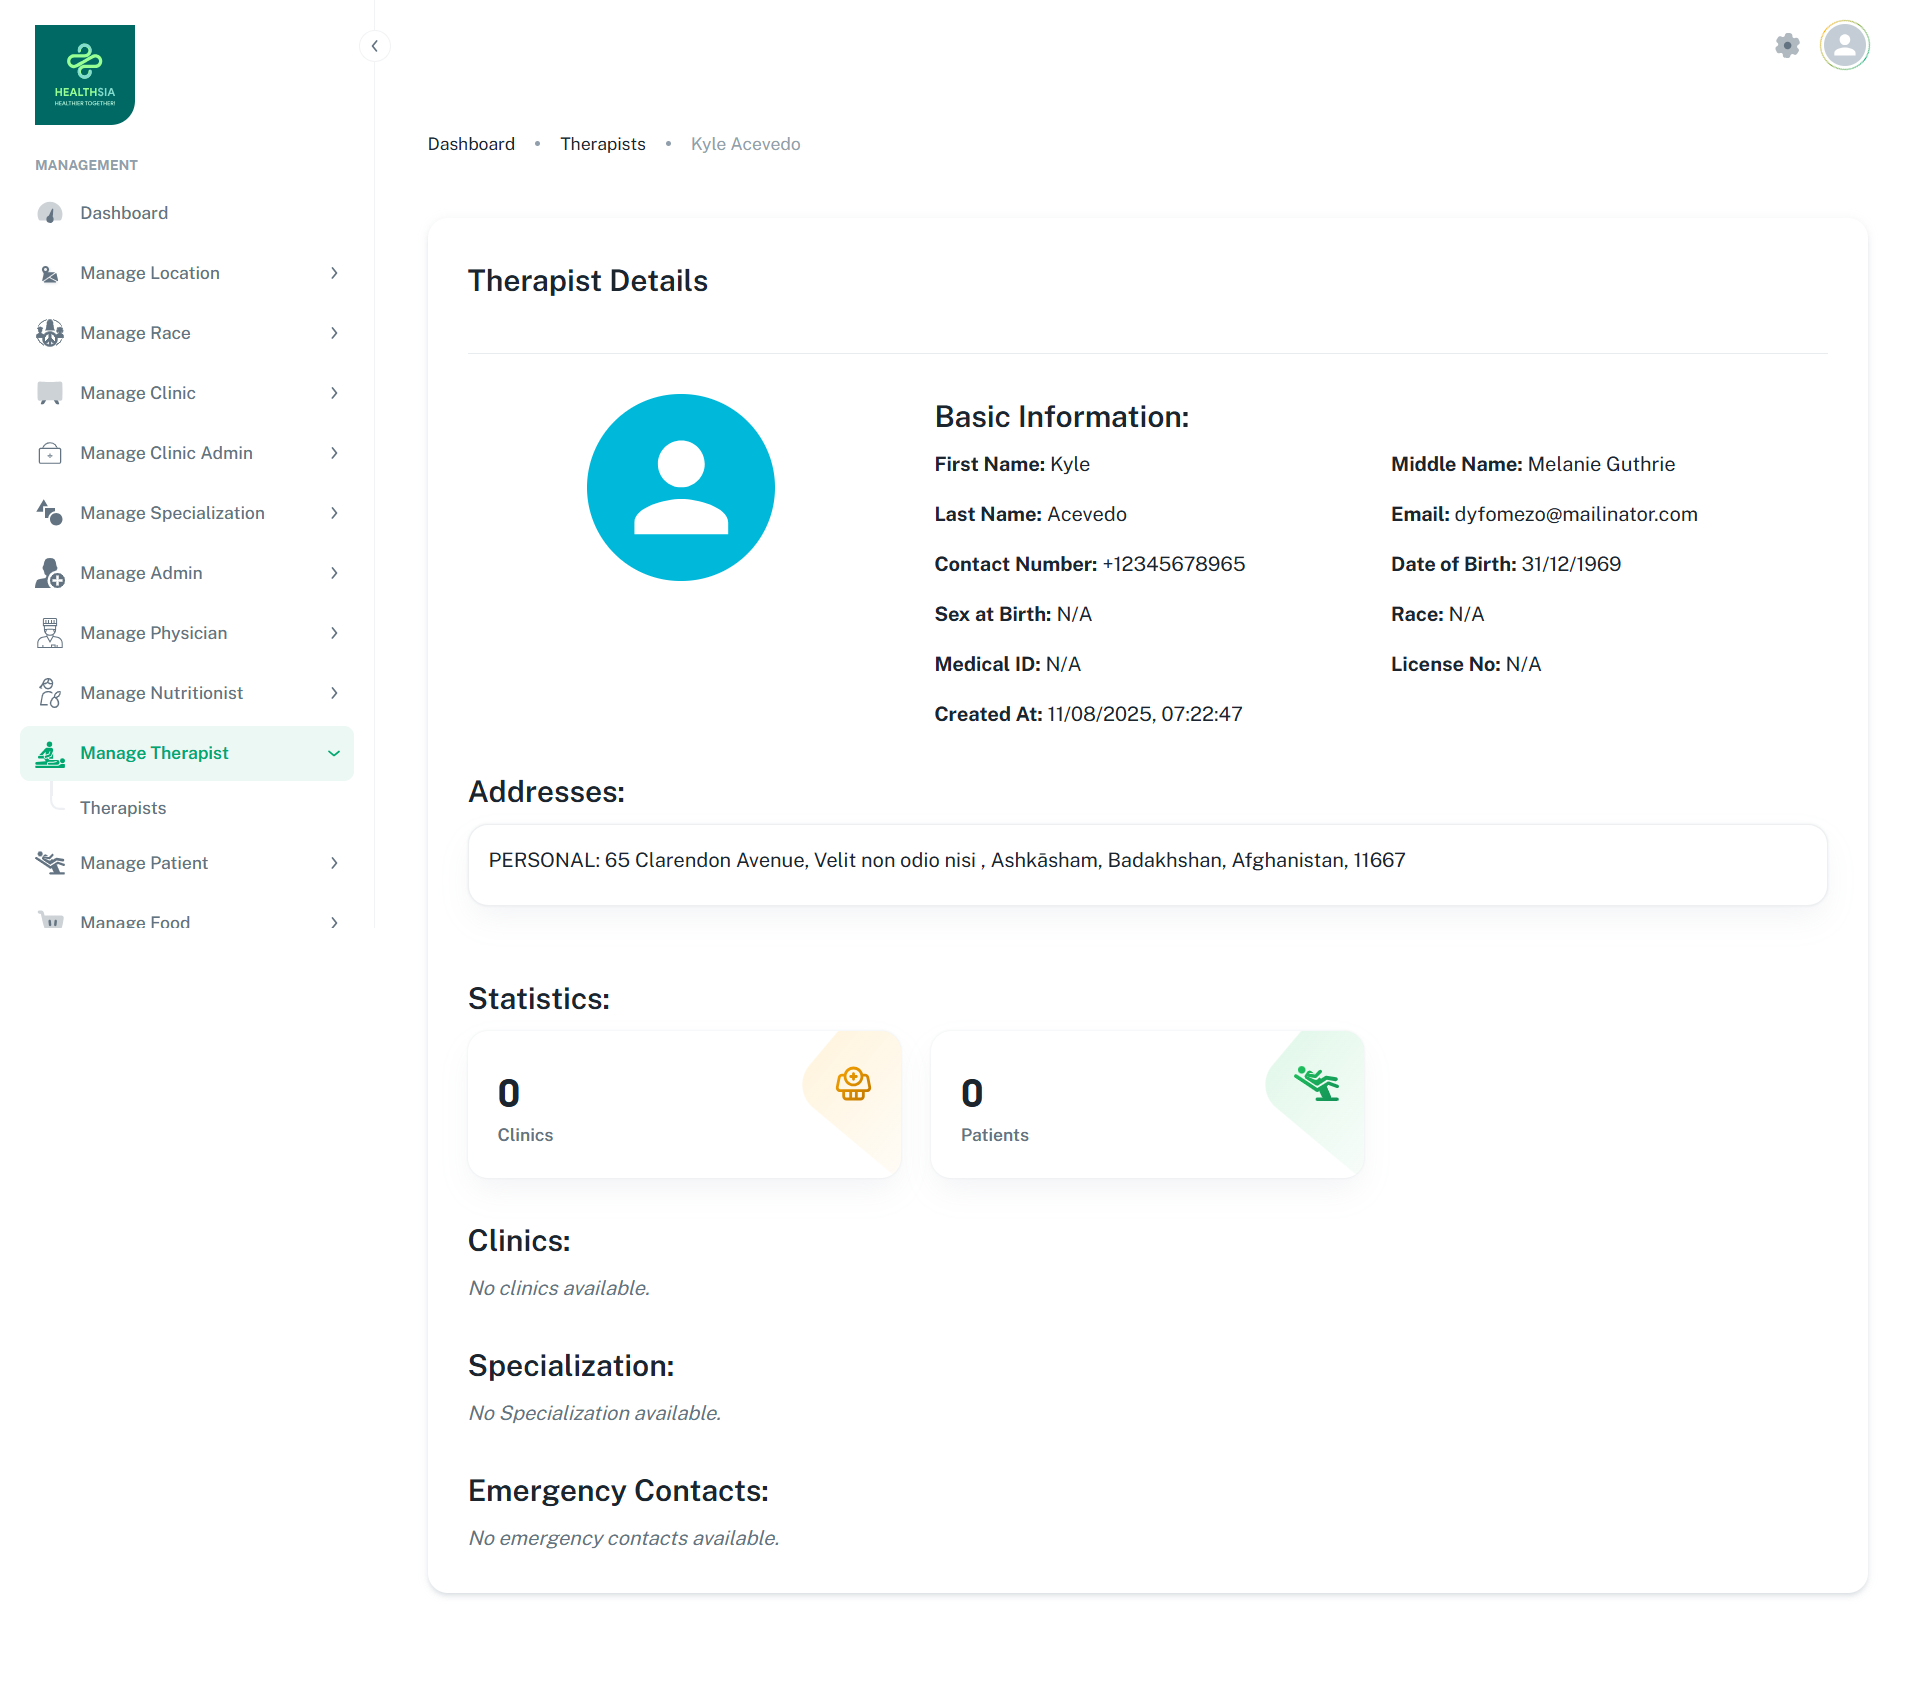Expand the Manage Clinic chevron
Viewport: 1920px width, 1692px height.
tap(334, 393)
